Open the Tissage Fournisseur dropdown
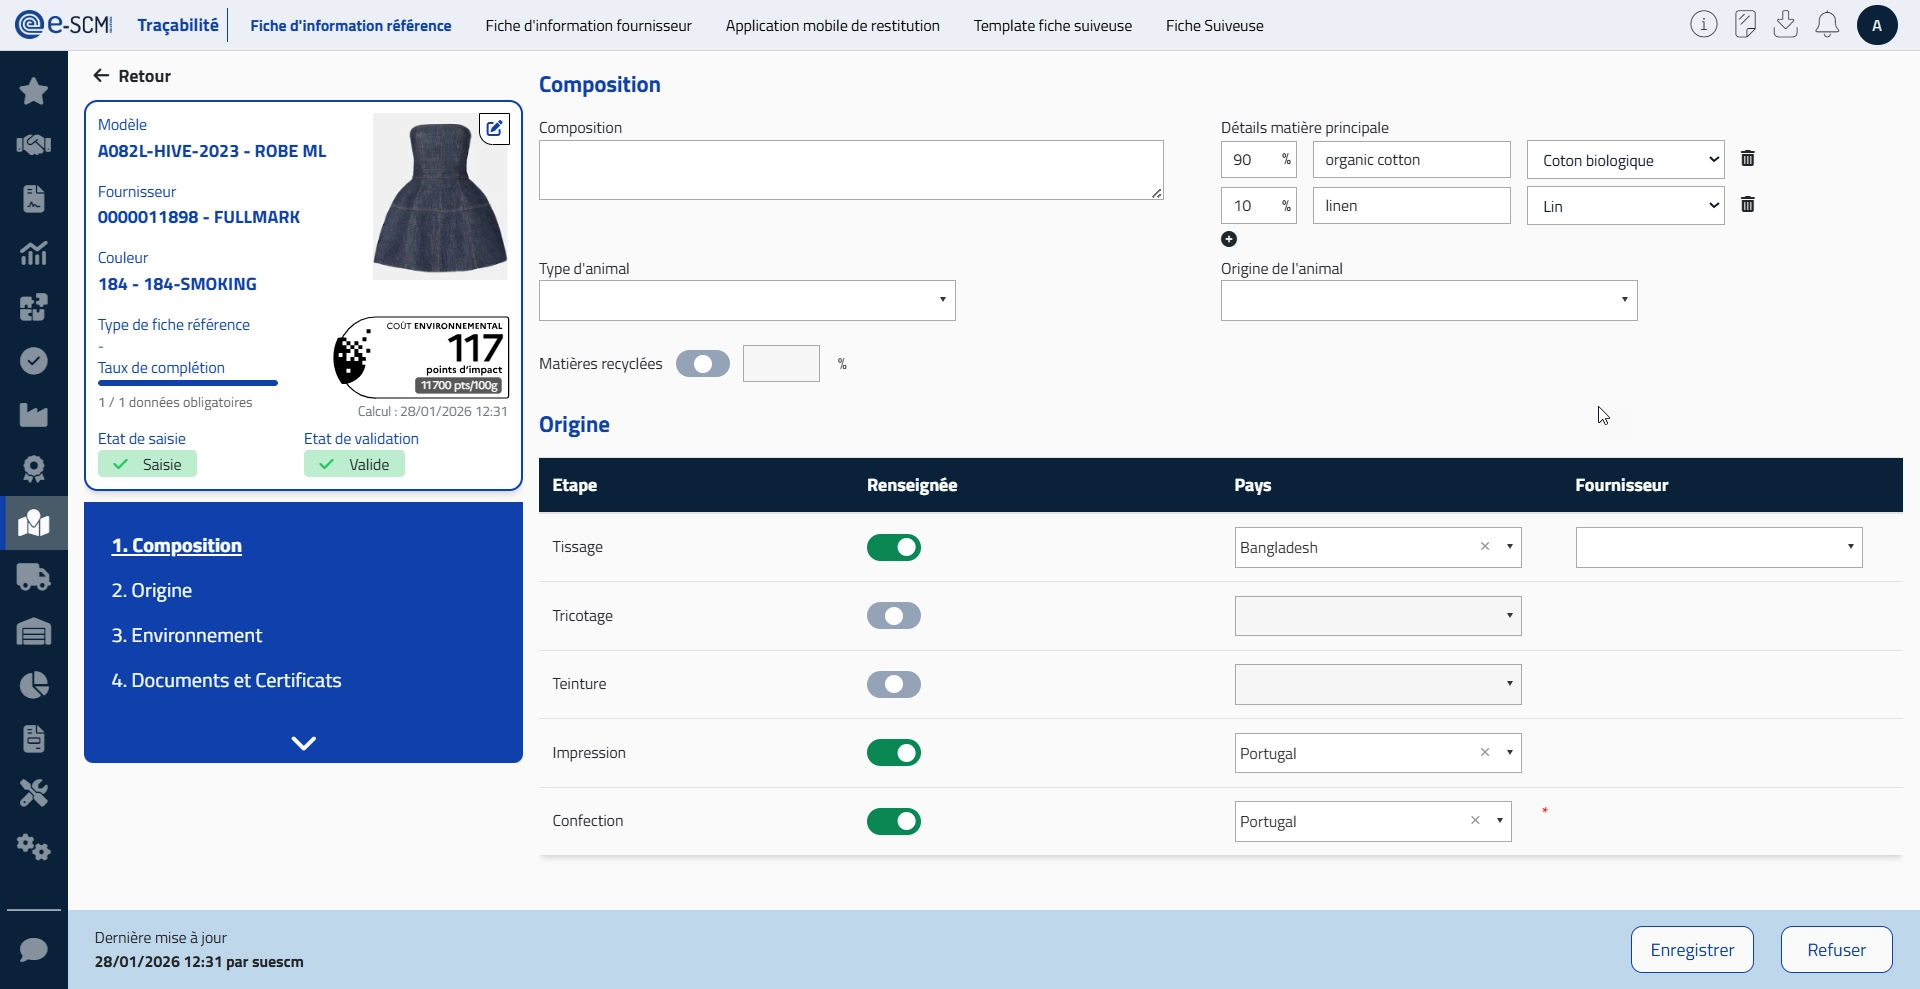This screenshot has width=1920, height=989. pyautogui.click(x=1719, y=547)
